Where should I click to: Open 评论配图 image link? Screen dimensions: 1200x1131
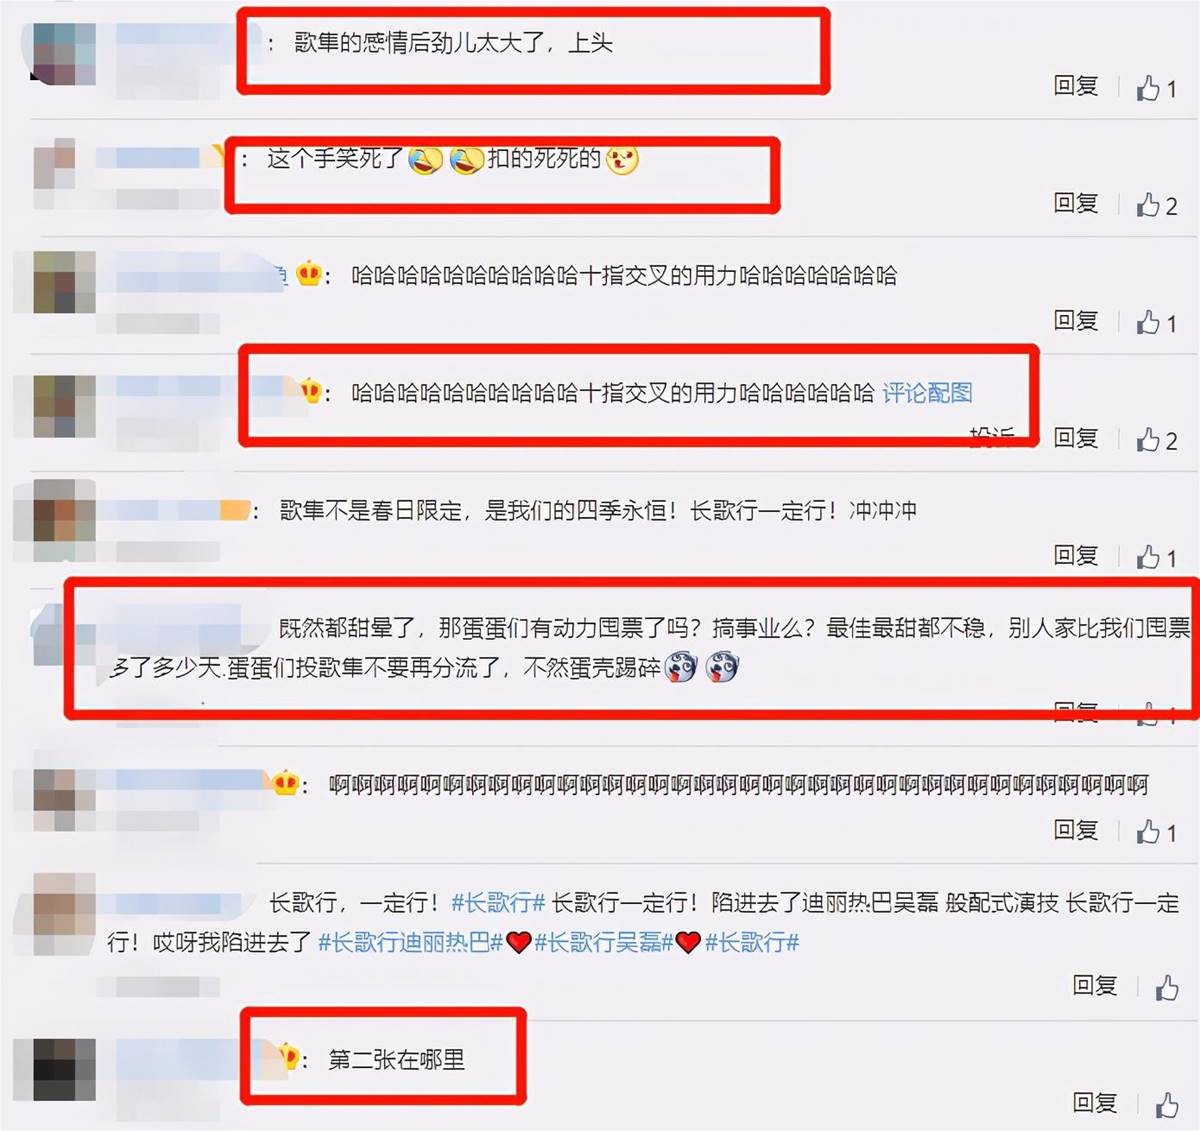click(927, 393)
